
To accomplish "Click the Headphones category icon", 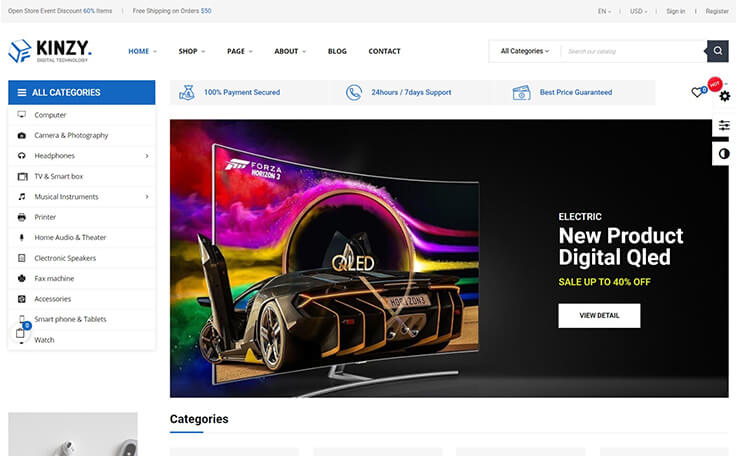I will (22, 155).
